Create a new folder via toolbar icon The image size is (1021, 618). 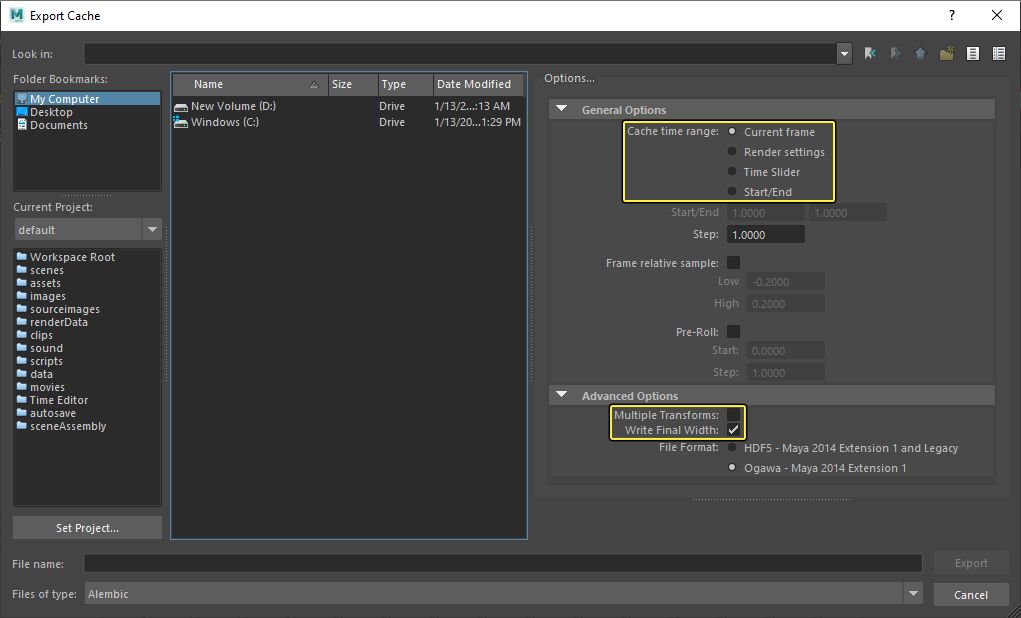click(946, 53)
